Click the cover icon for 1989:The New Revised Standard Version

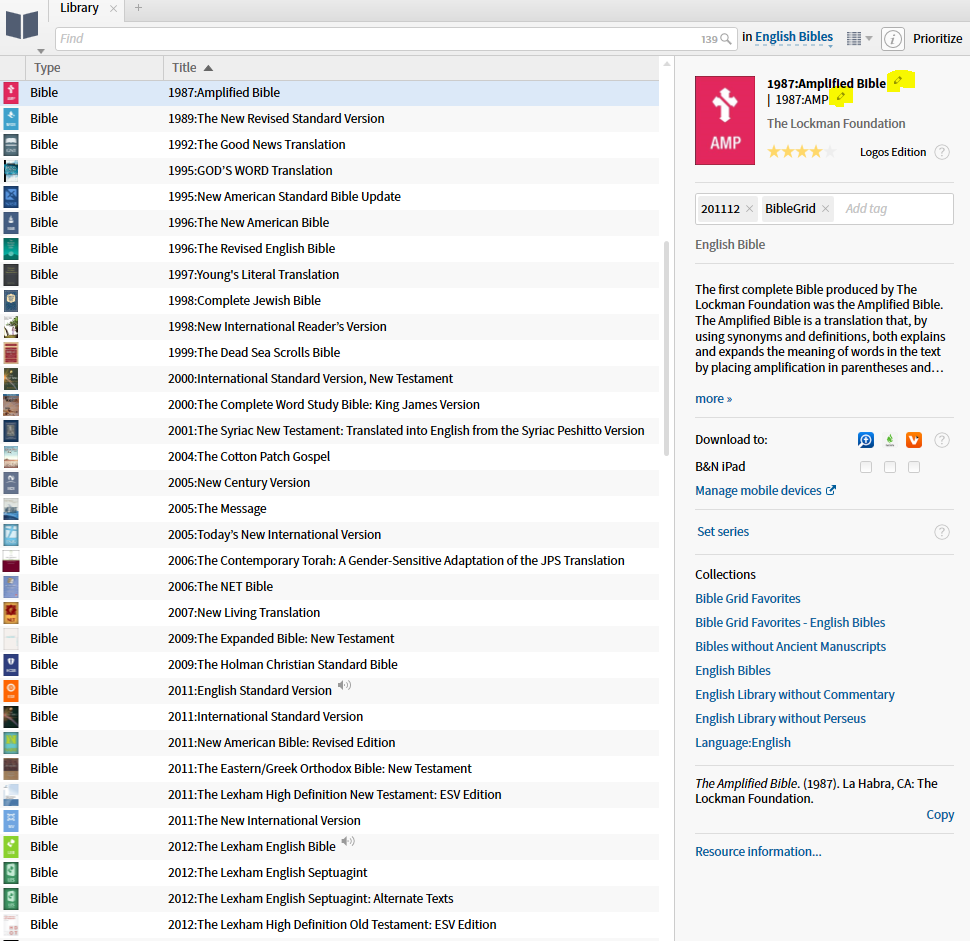11,119
